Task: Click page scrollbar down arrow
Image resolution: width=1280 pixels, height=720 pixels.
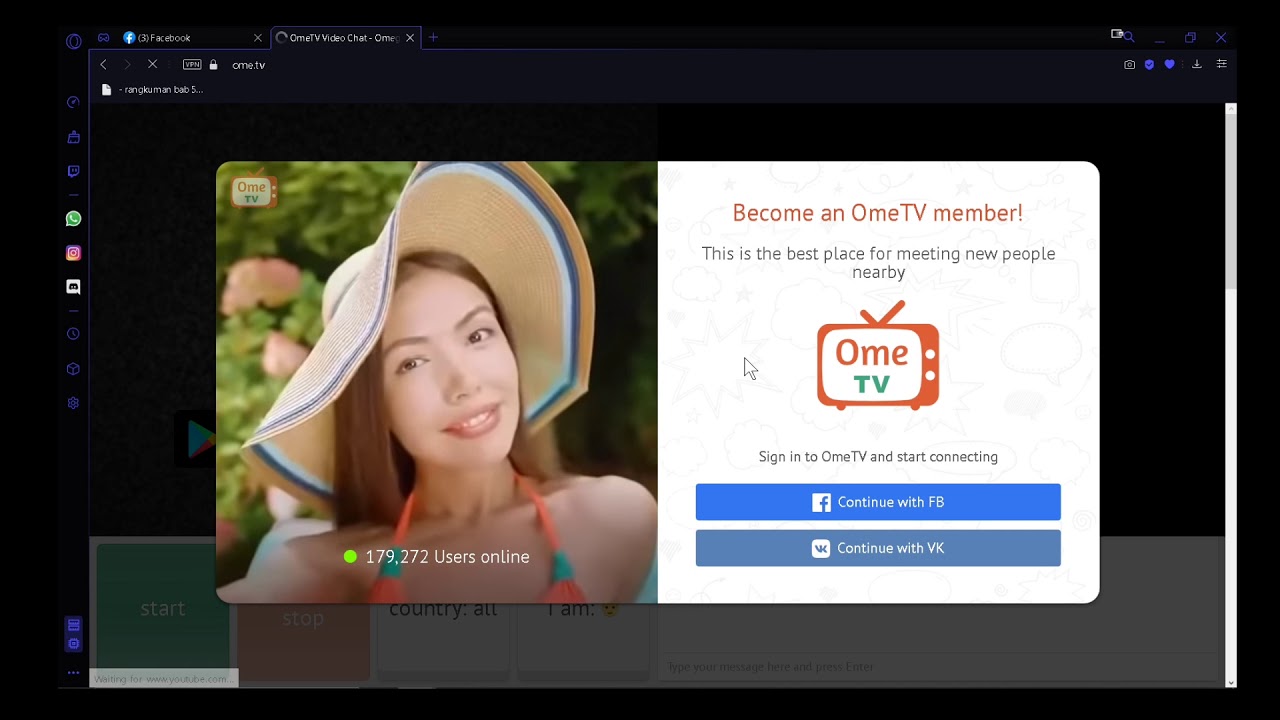Action: 1231,682
